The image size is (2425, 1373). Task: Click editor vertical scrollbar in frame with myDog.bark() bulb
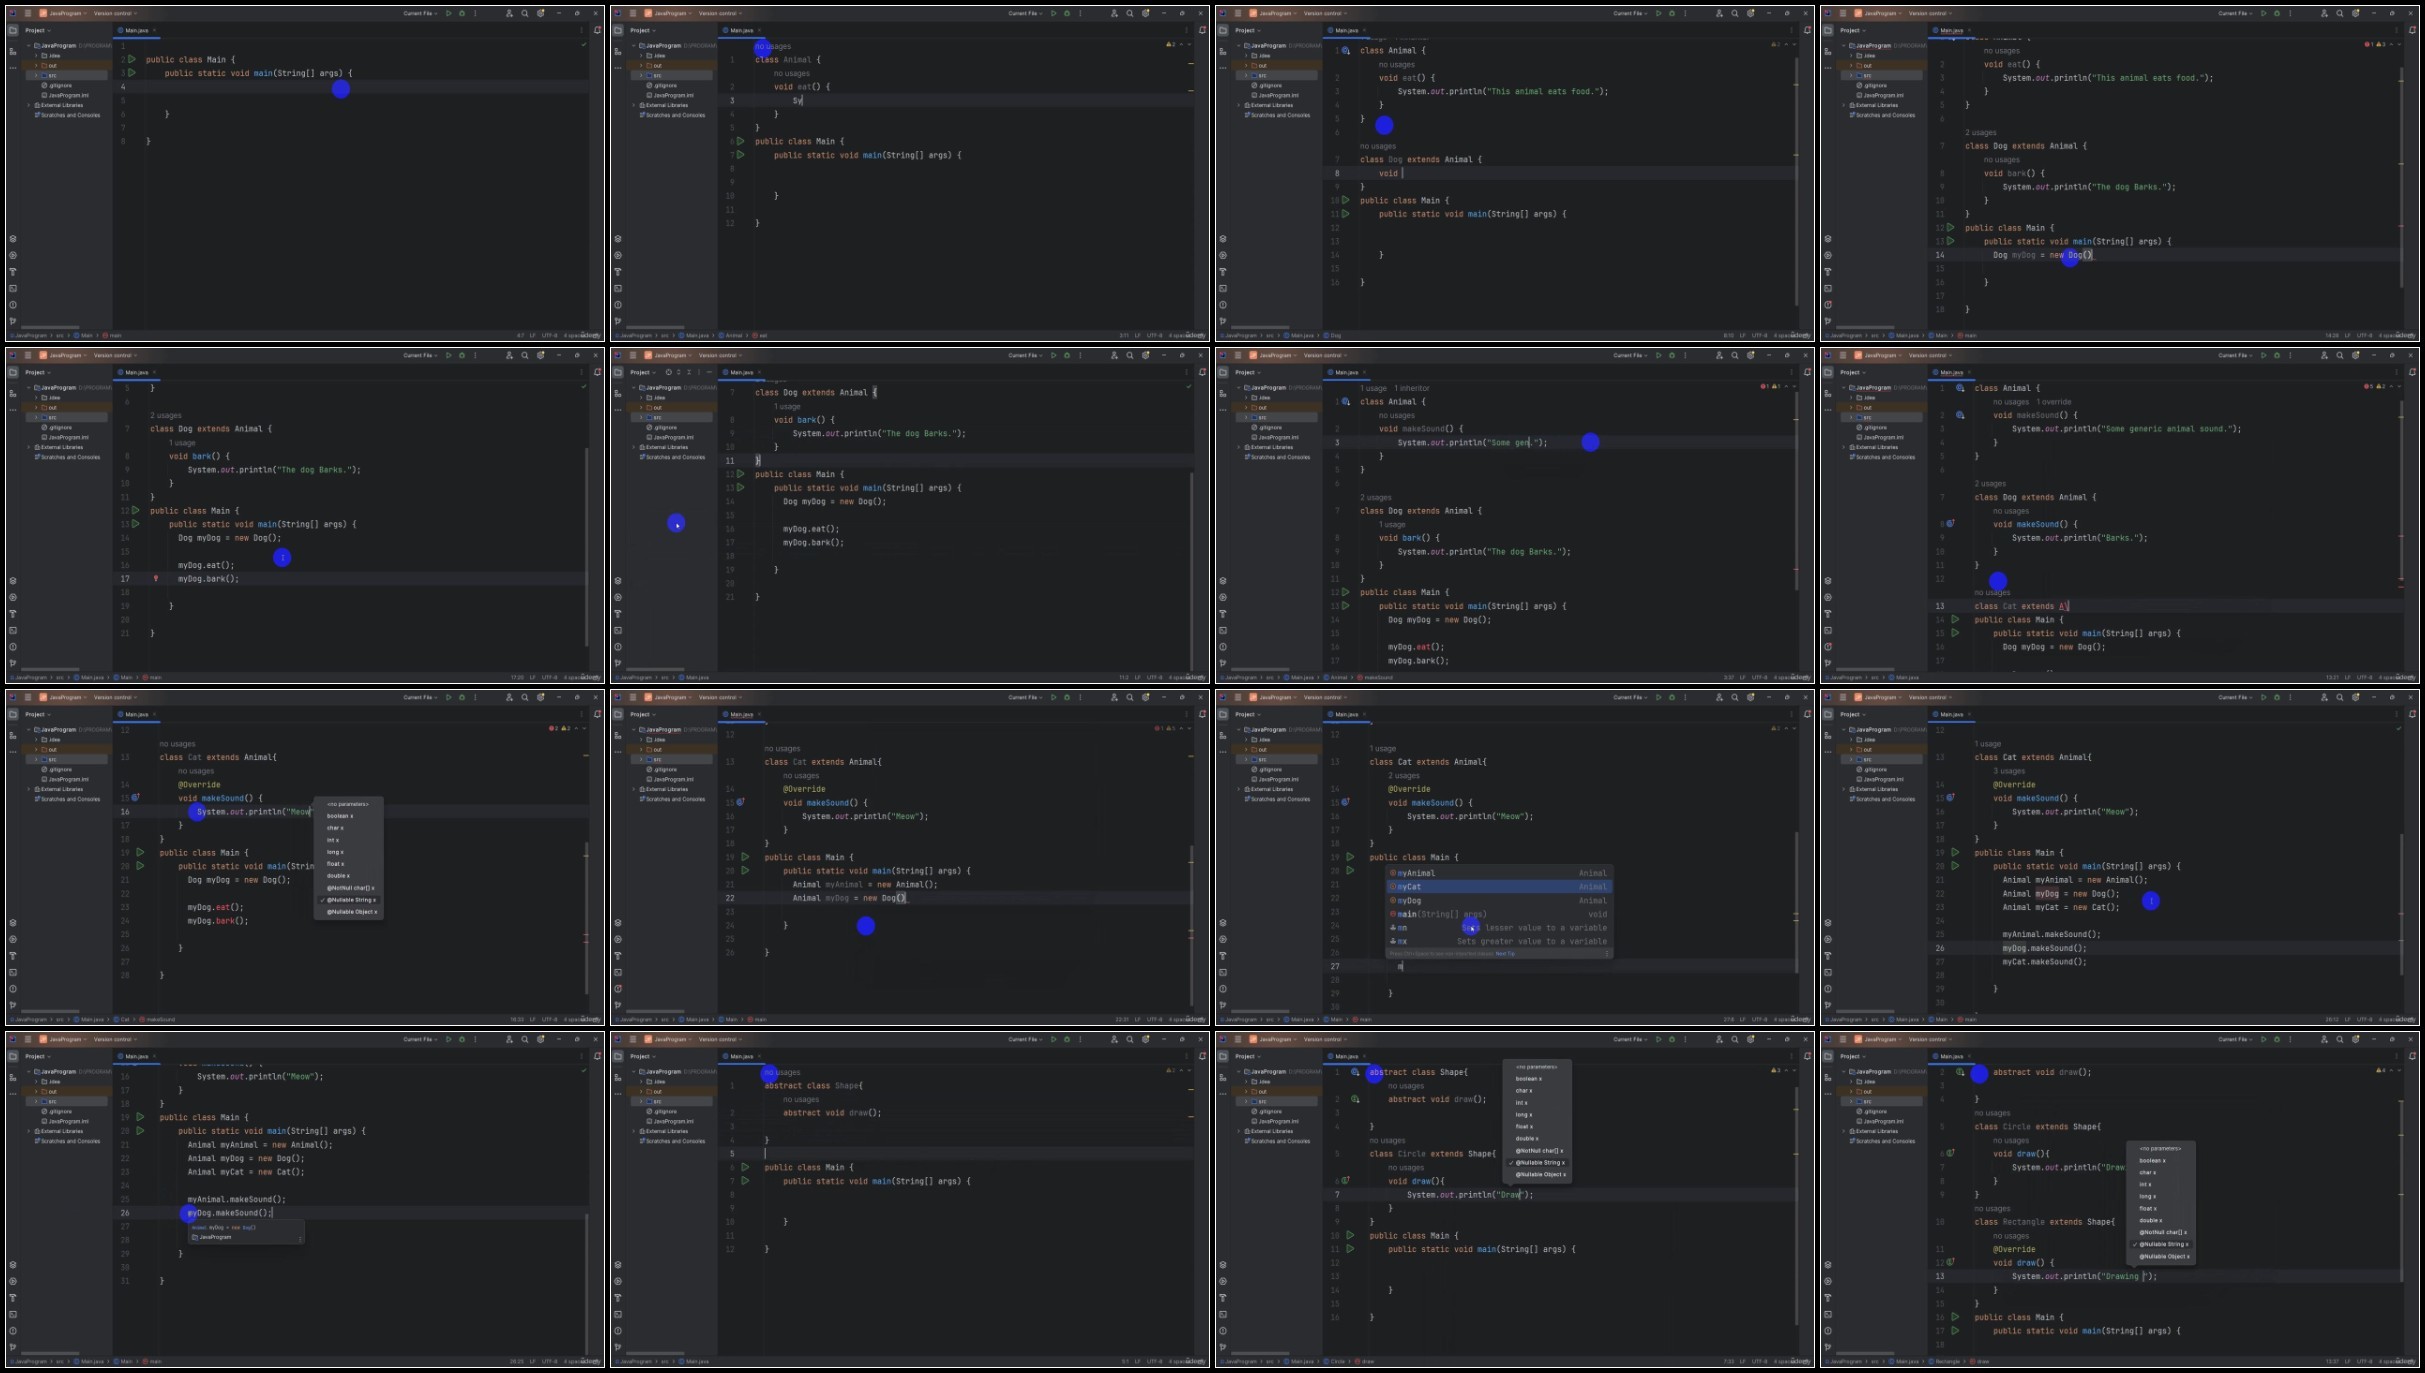coord(586,546)
